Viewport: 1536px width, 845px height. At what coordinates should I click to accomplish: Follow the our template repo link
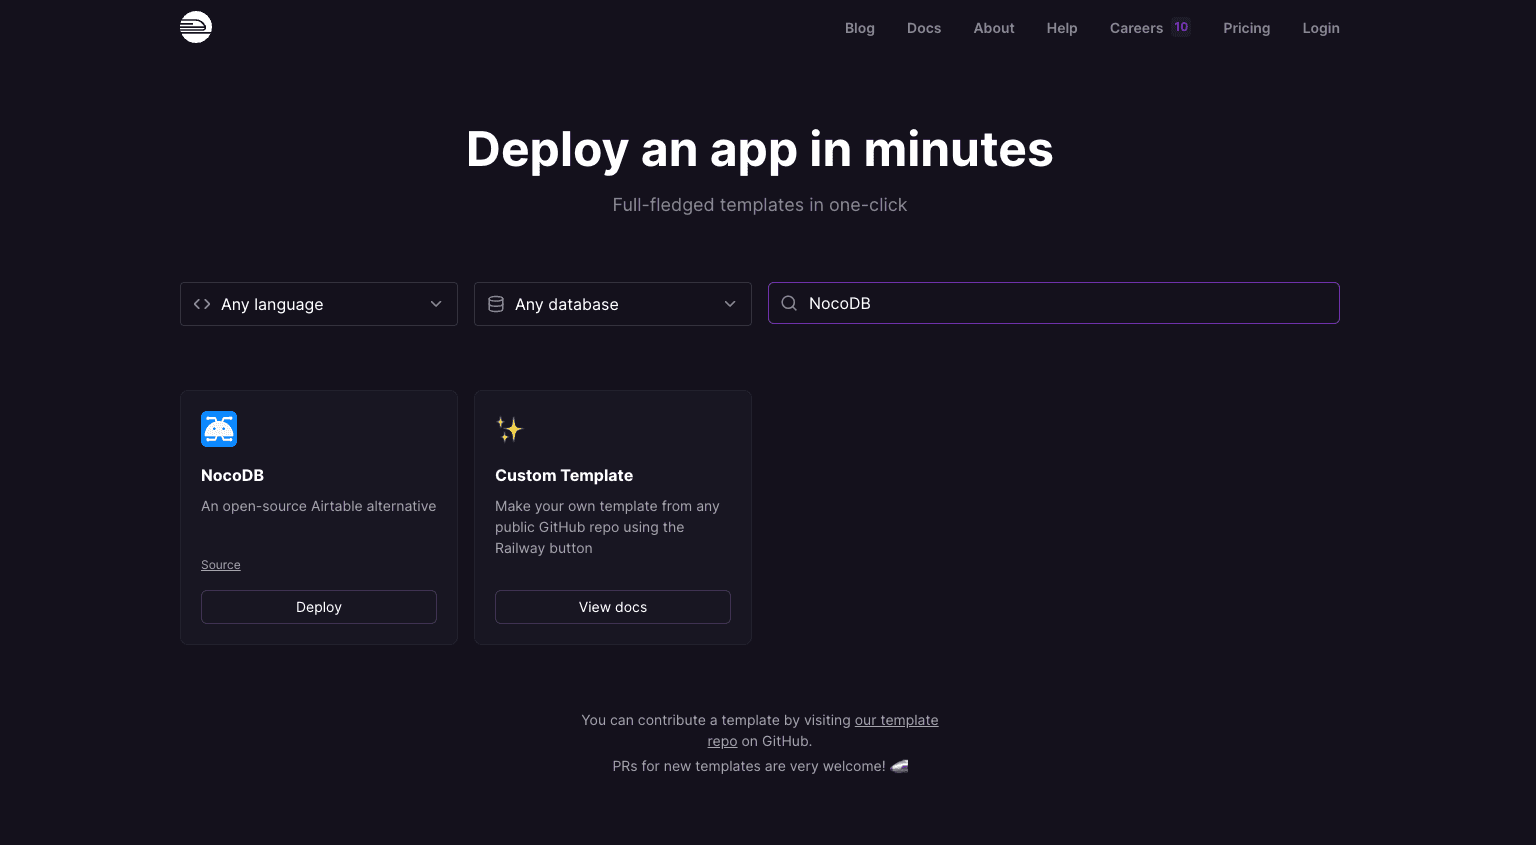895,720
